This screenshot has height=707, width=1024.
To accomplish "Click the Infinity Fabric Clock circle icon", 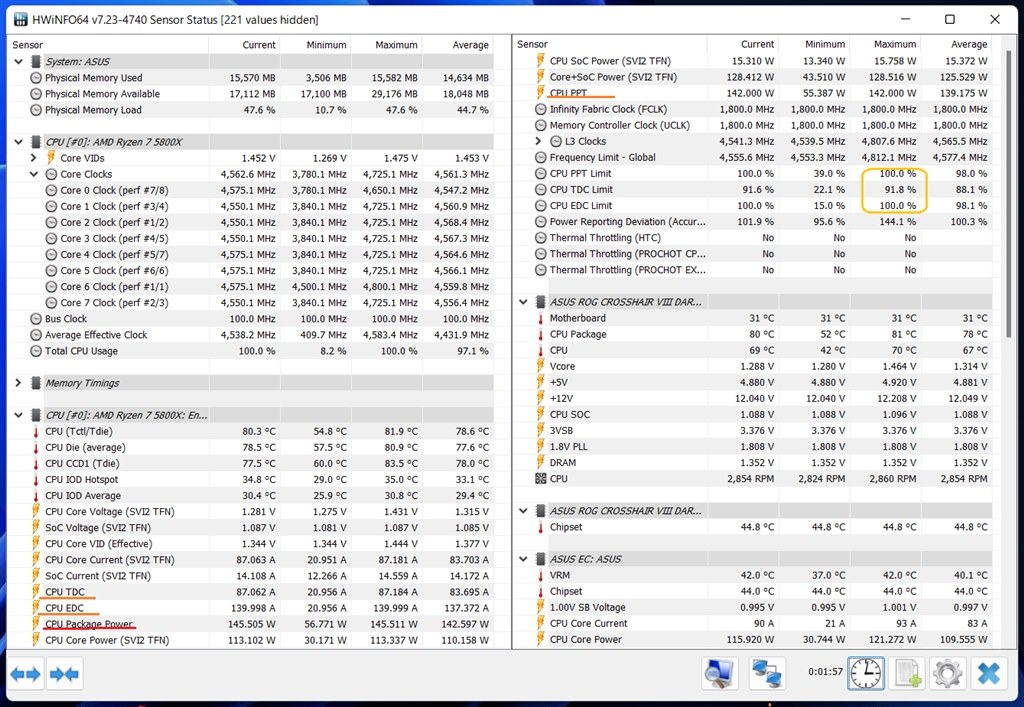I will pos(540,109).
